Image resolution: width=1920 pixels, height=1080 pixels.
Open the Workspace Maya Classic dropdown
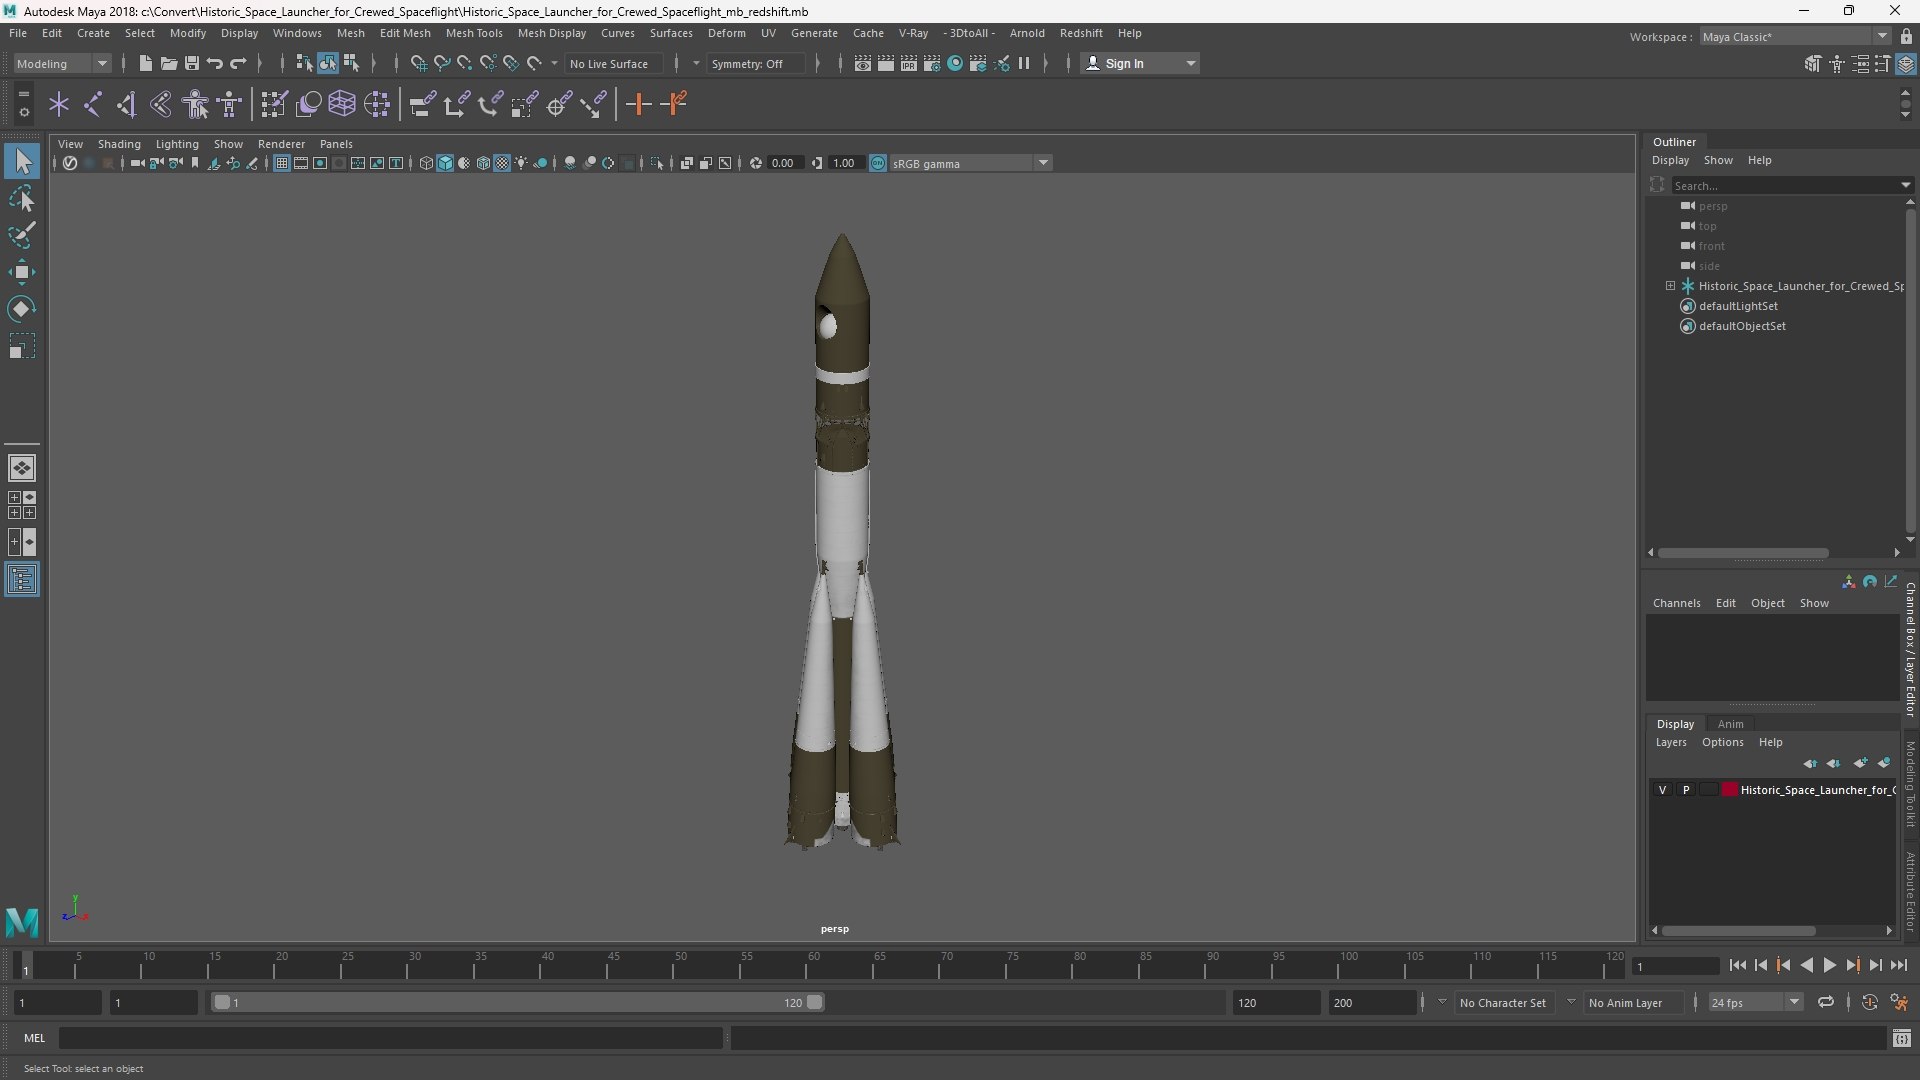1794,37
